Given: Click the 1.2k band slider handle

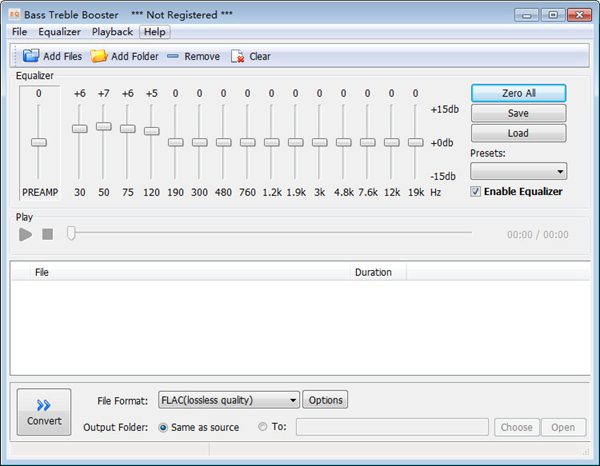Looking at the screenshot, I should 272,142.
